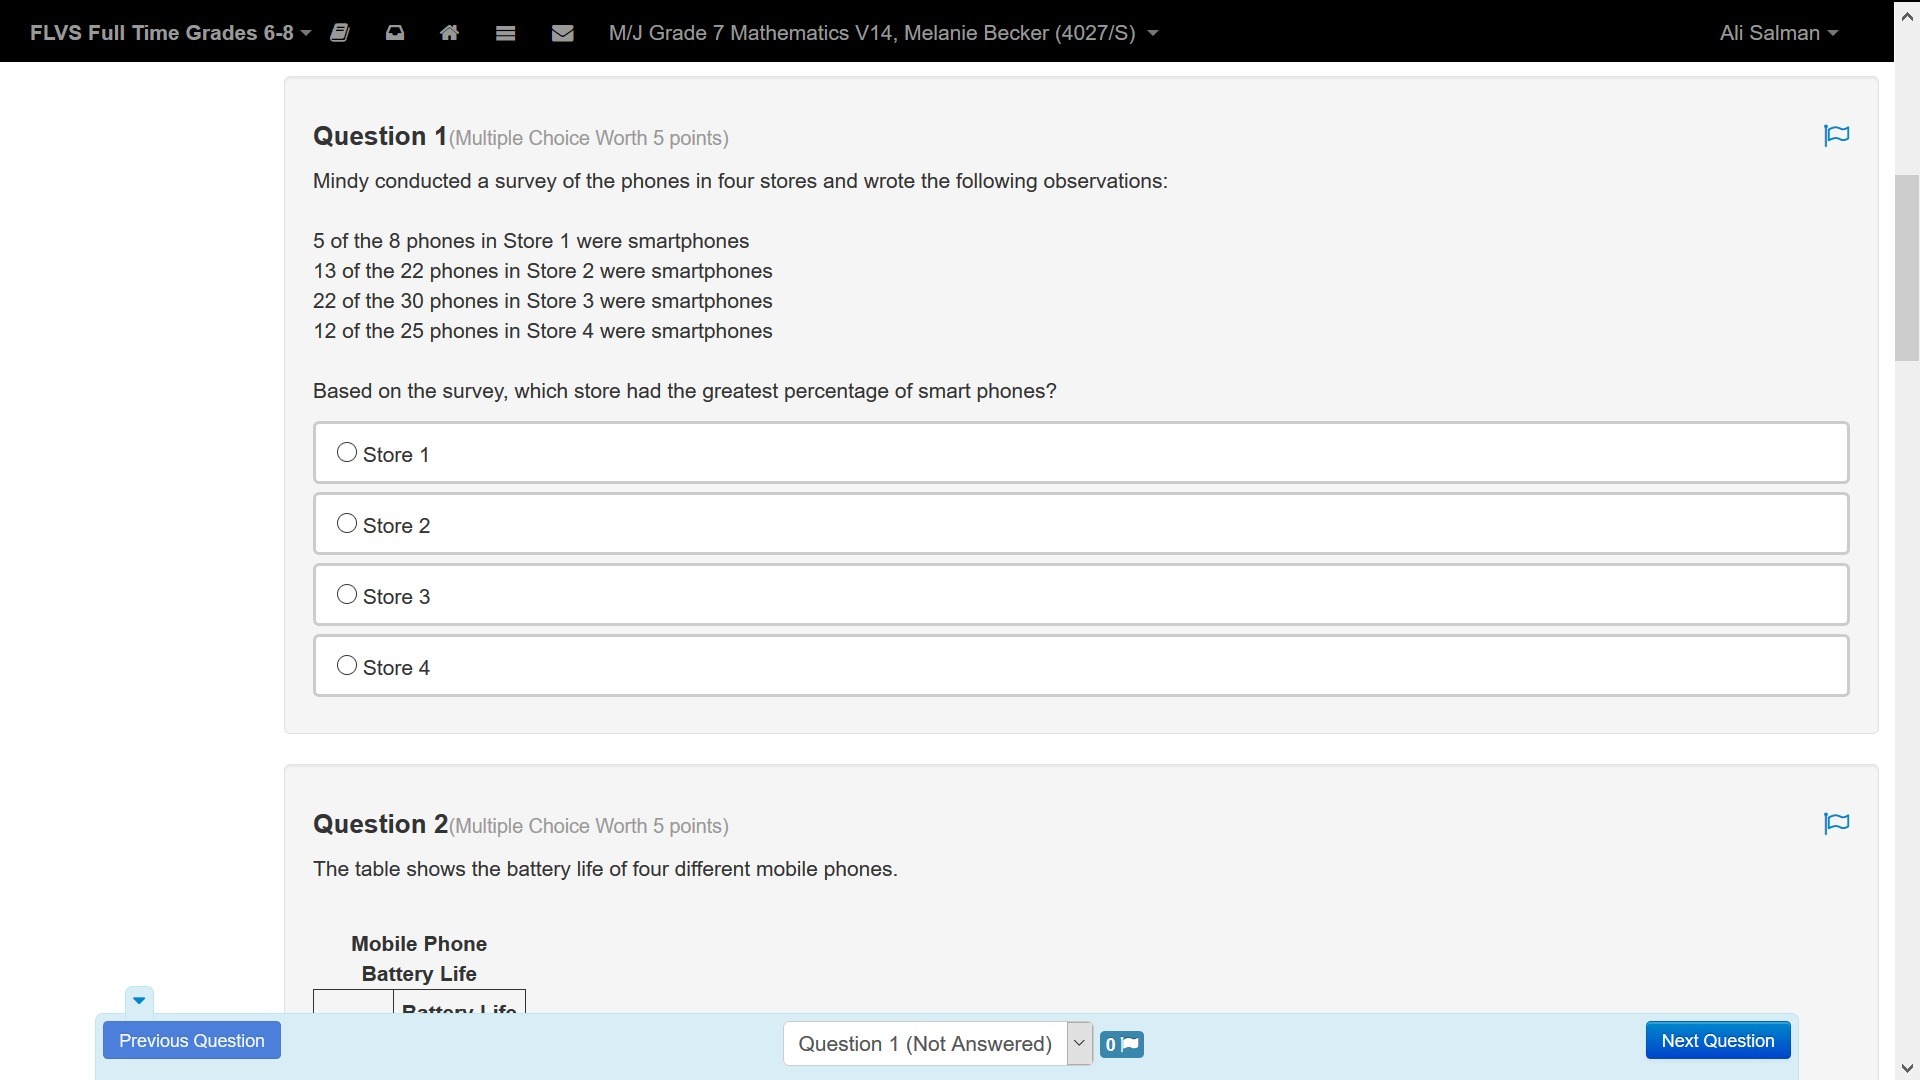Image resolution: width=1920 pixels, height=1080 pixels.
Task: Open the book icon in top navbar
Action: click(x=340, y=33)
